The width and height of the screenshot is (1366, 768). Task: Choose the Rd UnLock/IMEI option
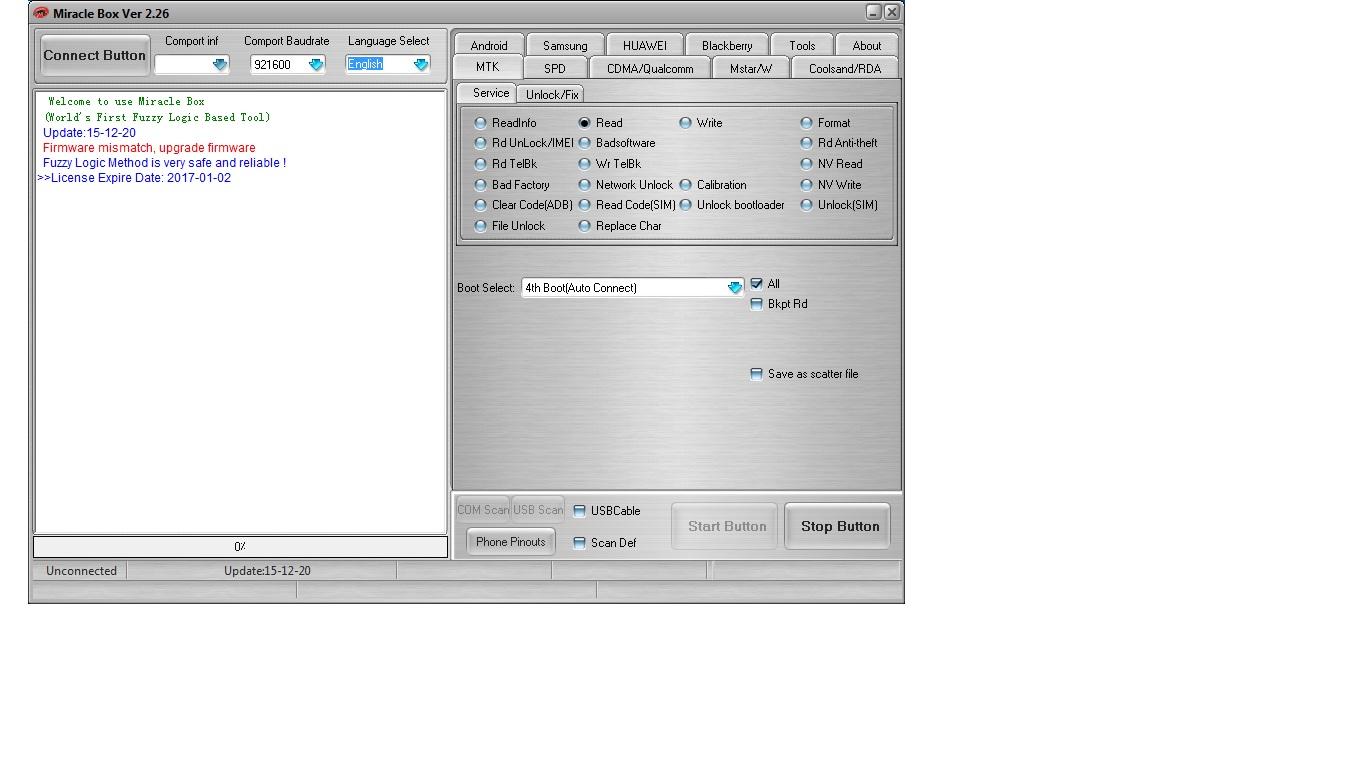(x=524, y=143)
